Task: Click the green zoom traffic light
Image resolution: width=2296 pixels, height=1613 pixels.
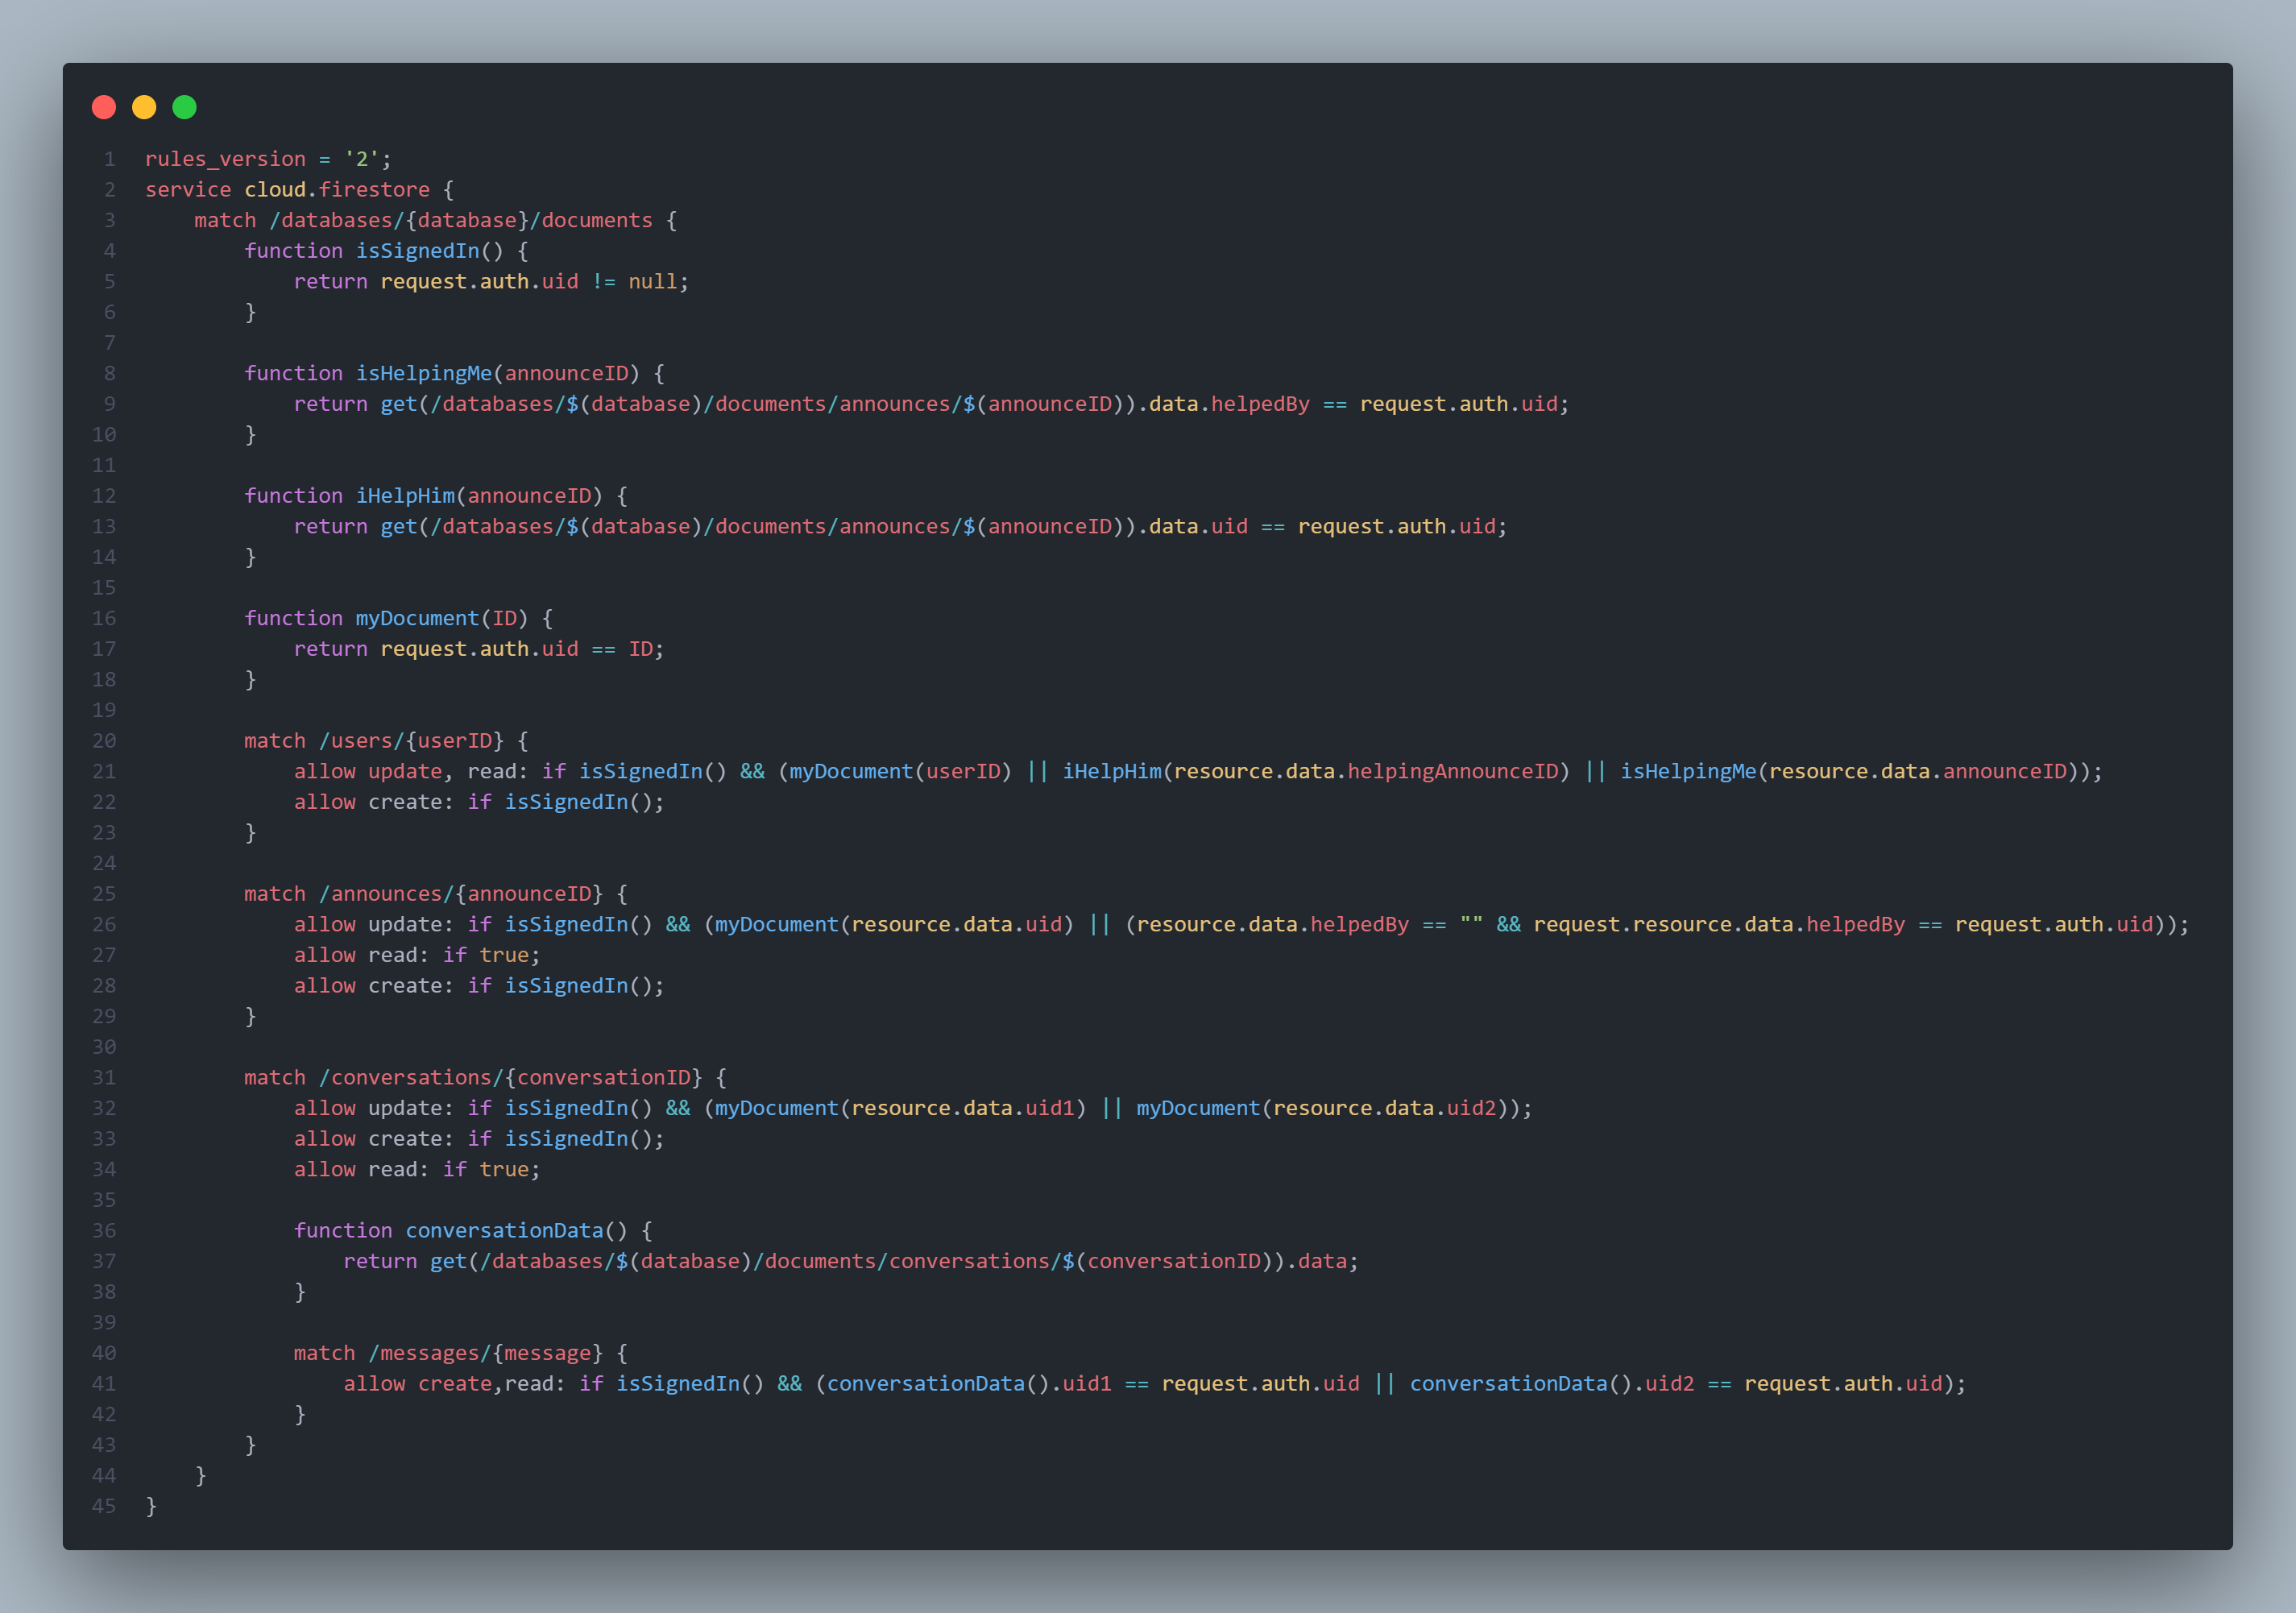Action: [184, 107]
